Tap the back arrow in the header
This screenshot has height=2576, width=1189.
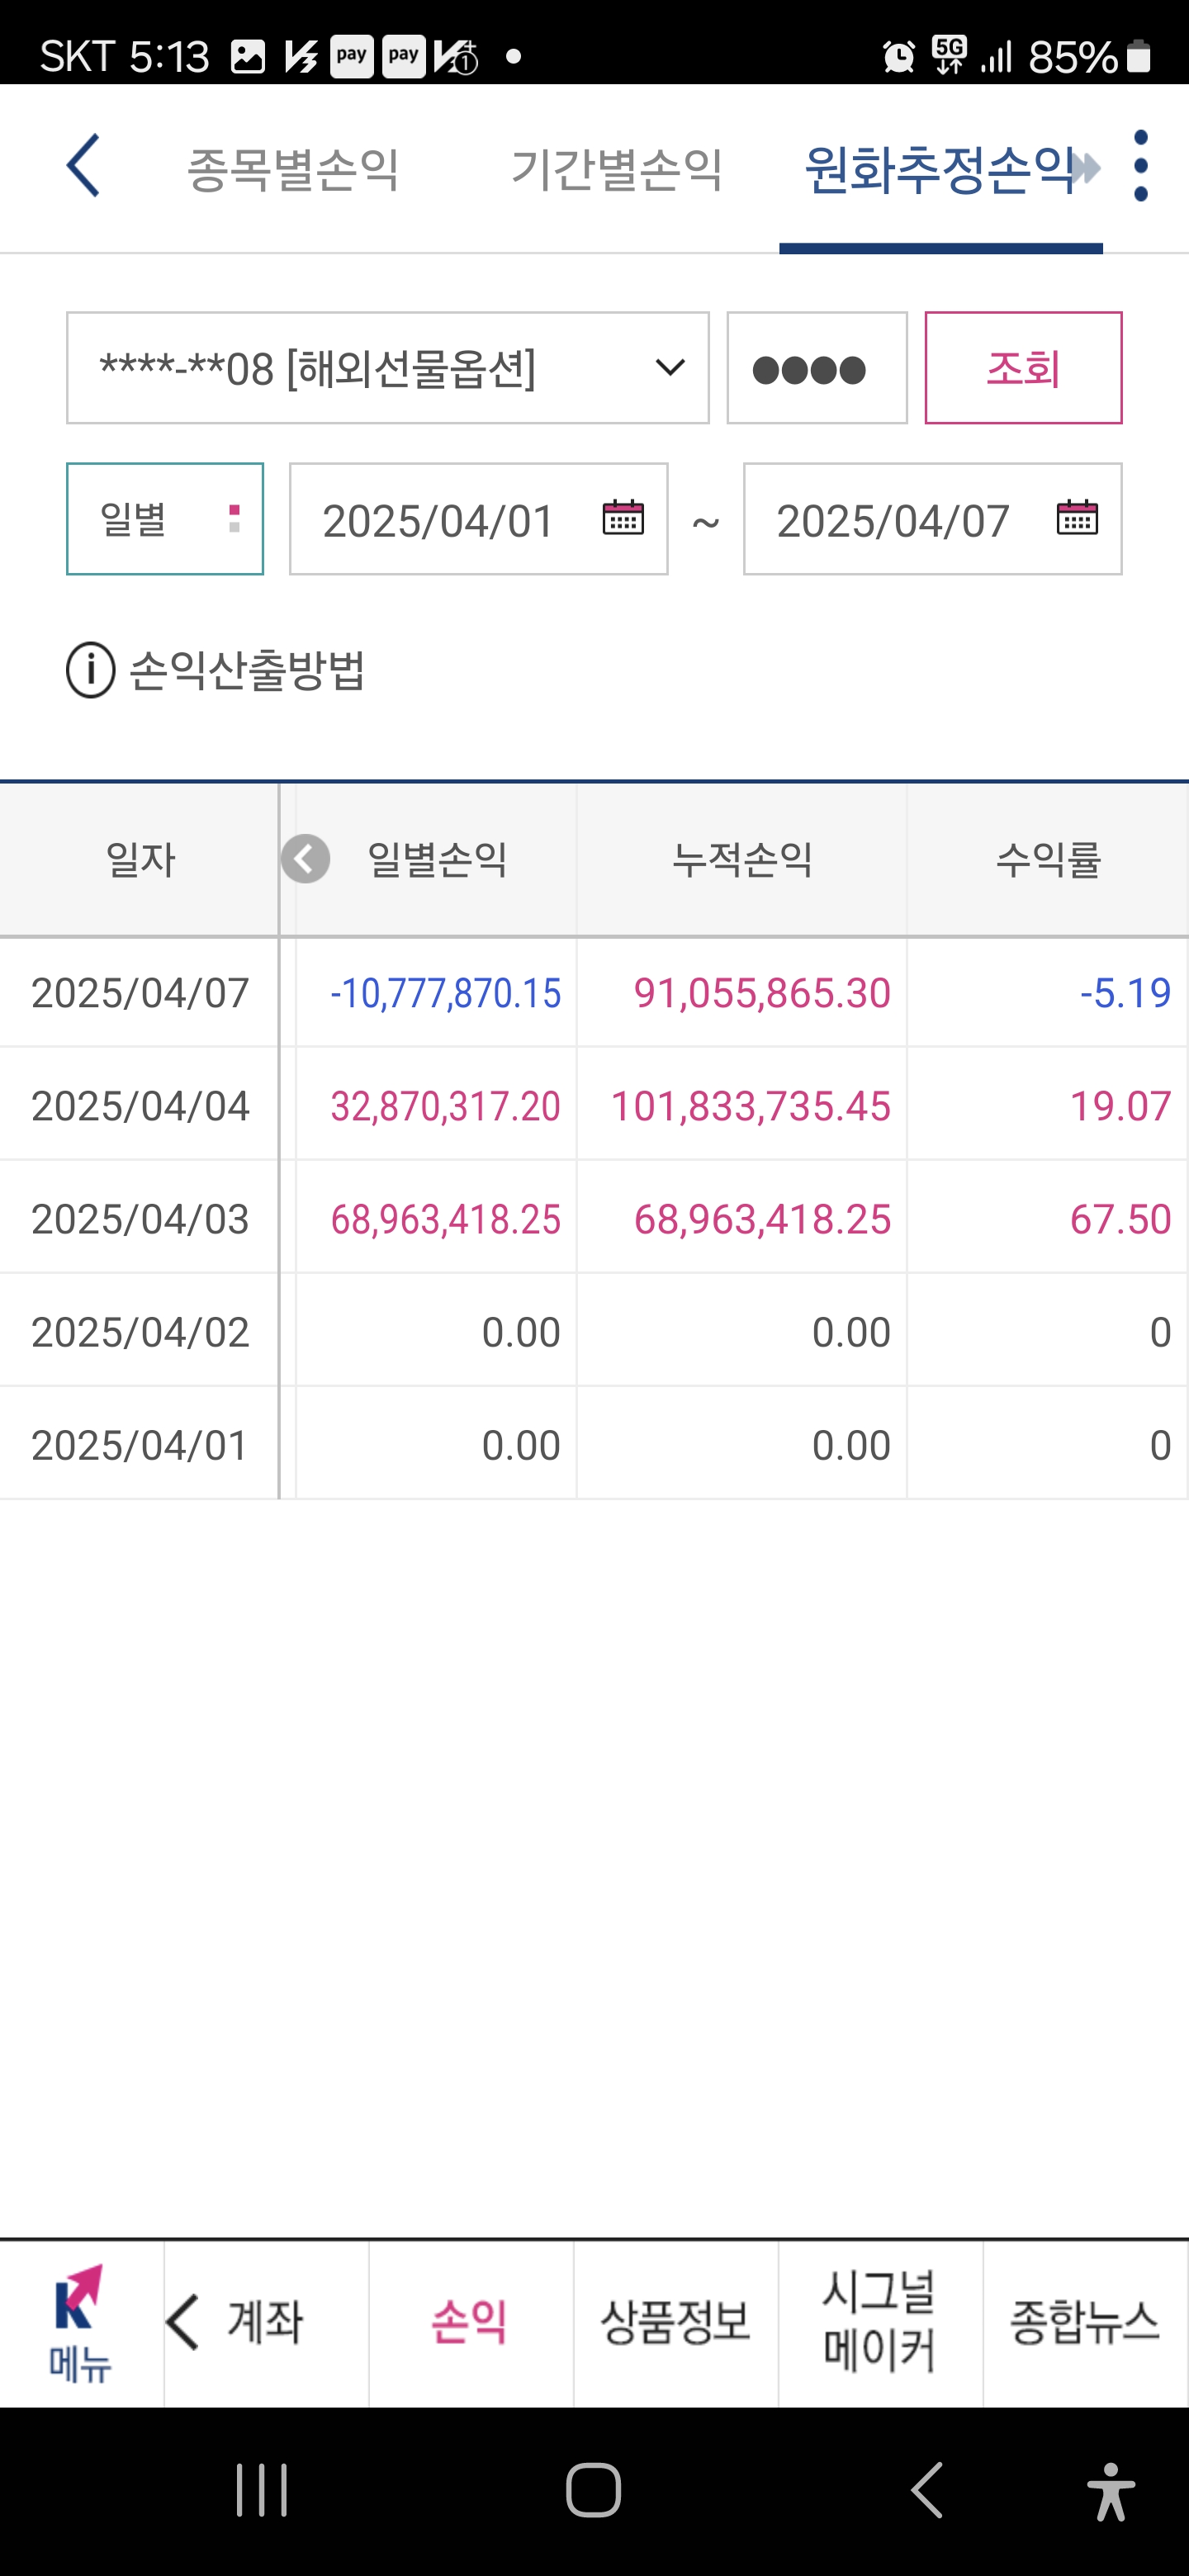point(83,166)
